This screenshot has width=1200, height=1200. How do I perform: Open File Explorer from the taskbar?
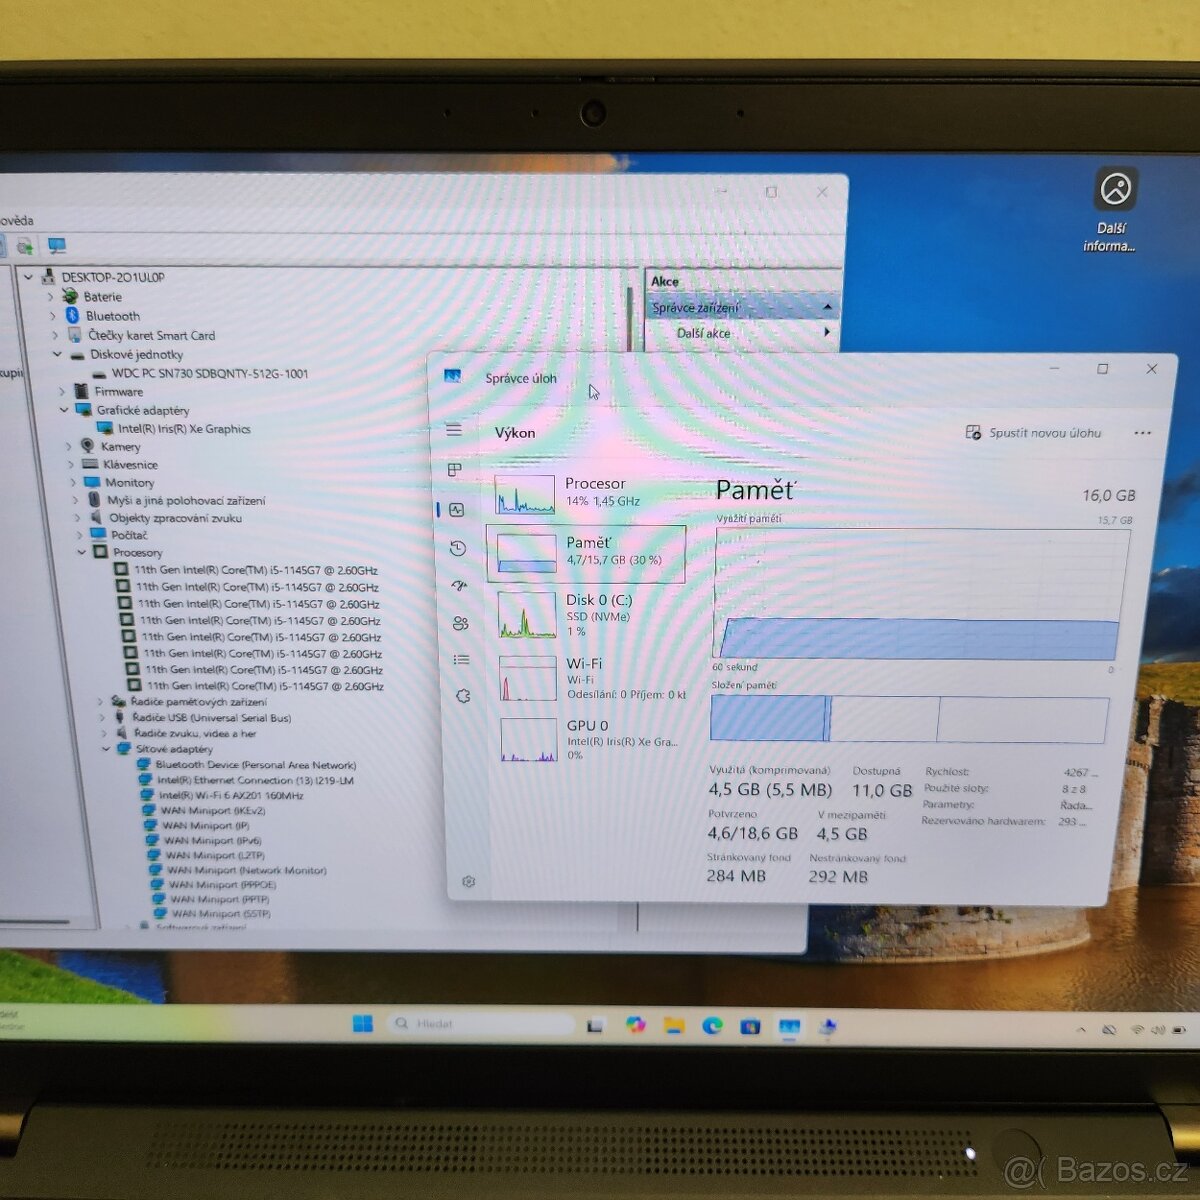tap(673, 1025)
